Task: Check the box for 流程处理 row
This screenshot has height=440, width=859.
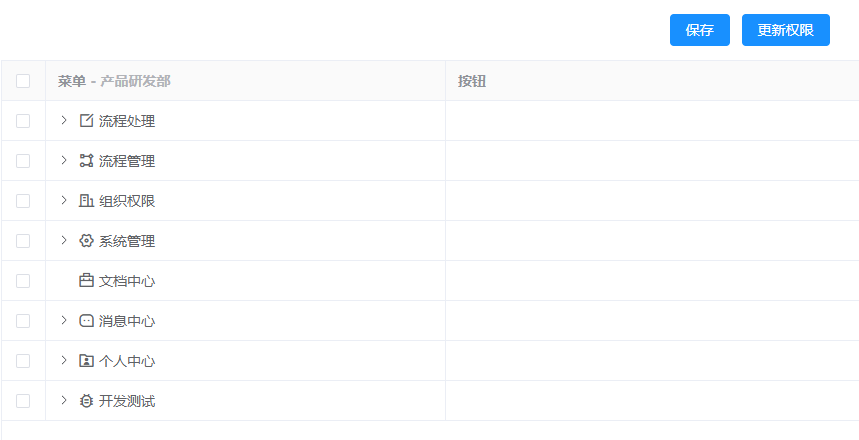Action: [23, 121]
